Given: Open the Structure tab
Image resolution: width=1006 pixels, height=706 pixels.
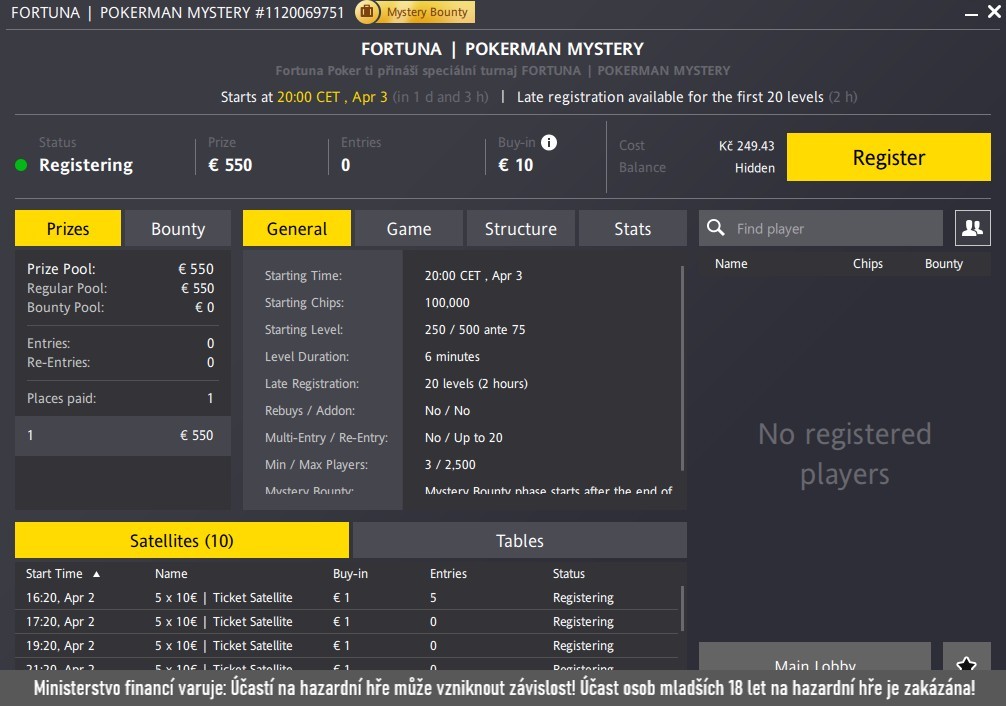Looking at the screenshot, I should [520, 229].
